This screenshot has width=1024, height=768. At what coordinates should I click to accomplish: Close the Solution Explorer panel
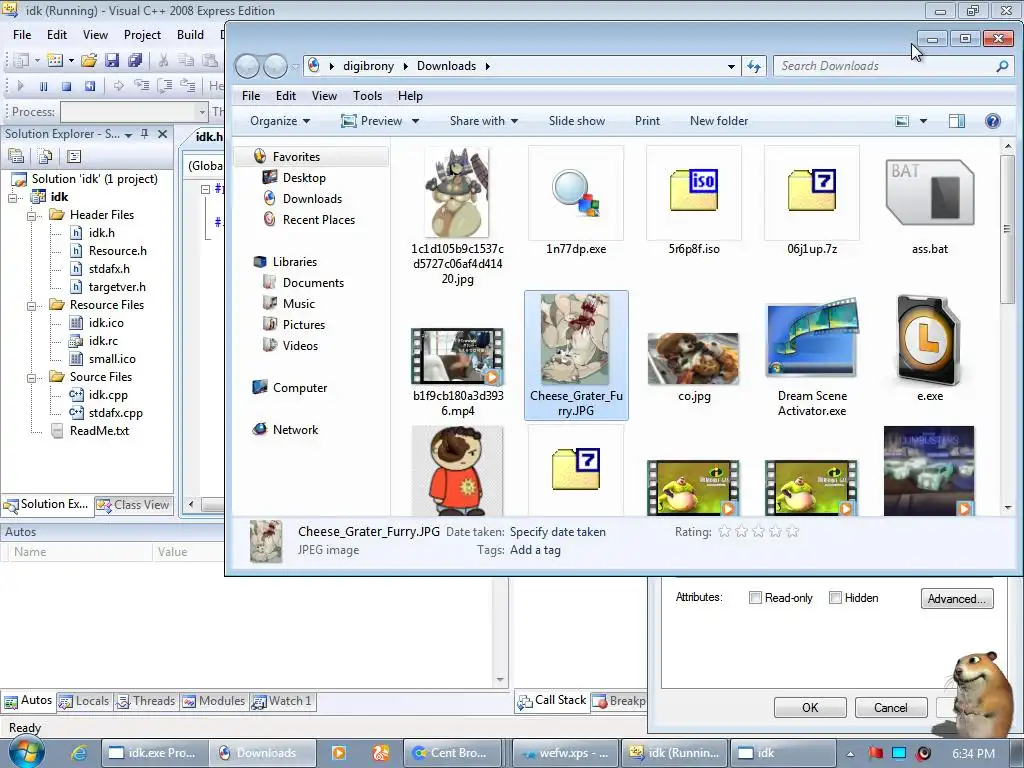coord(163,134)
